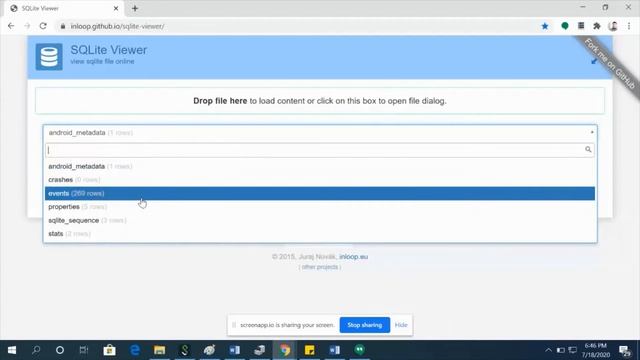Hide the screen sharing notification bar
Image resolution: width=640 pixels, height=360 pixels.
click(401, 325)
